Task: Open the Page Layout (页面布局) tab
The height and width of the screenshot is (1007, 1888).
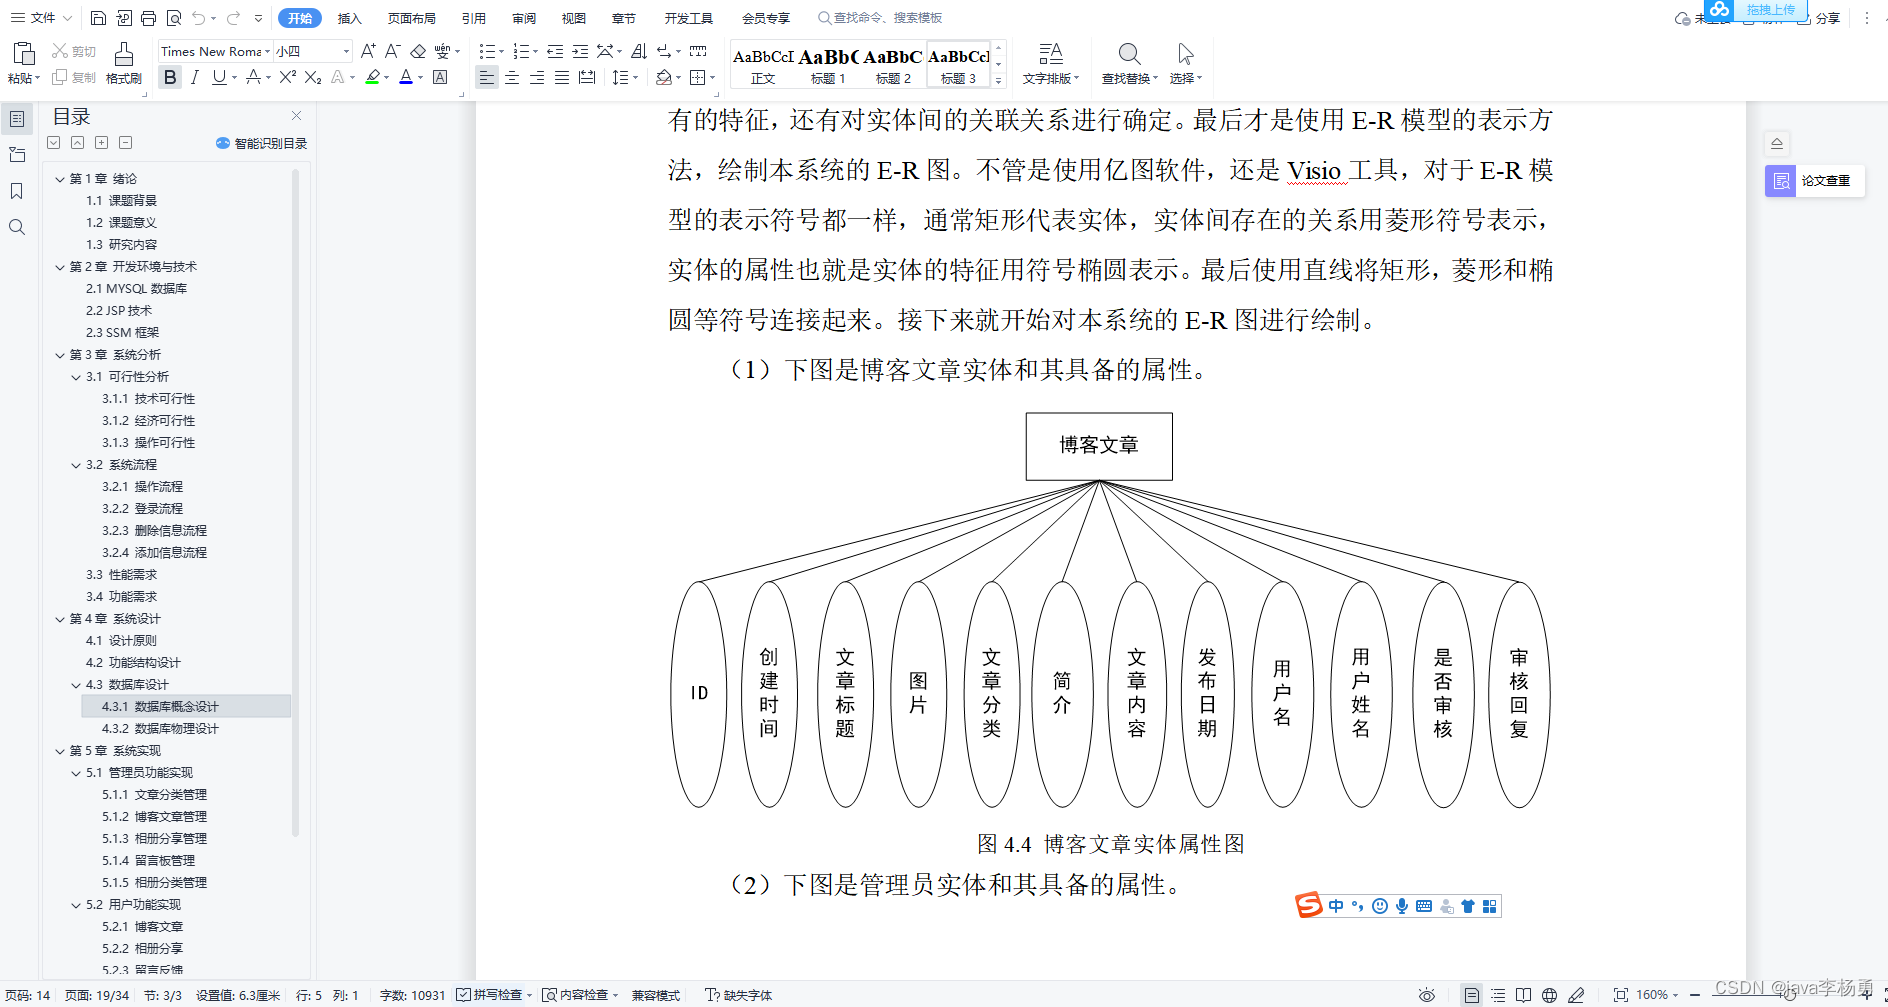Action: click(x=412, y=18)
